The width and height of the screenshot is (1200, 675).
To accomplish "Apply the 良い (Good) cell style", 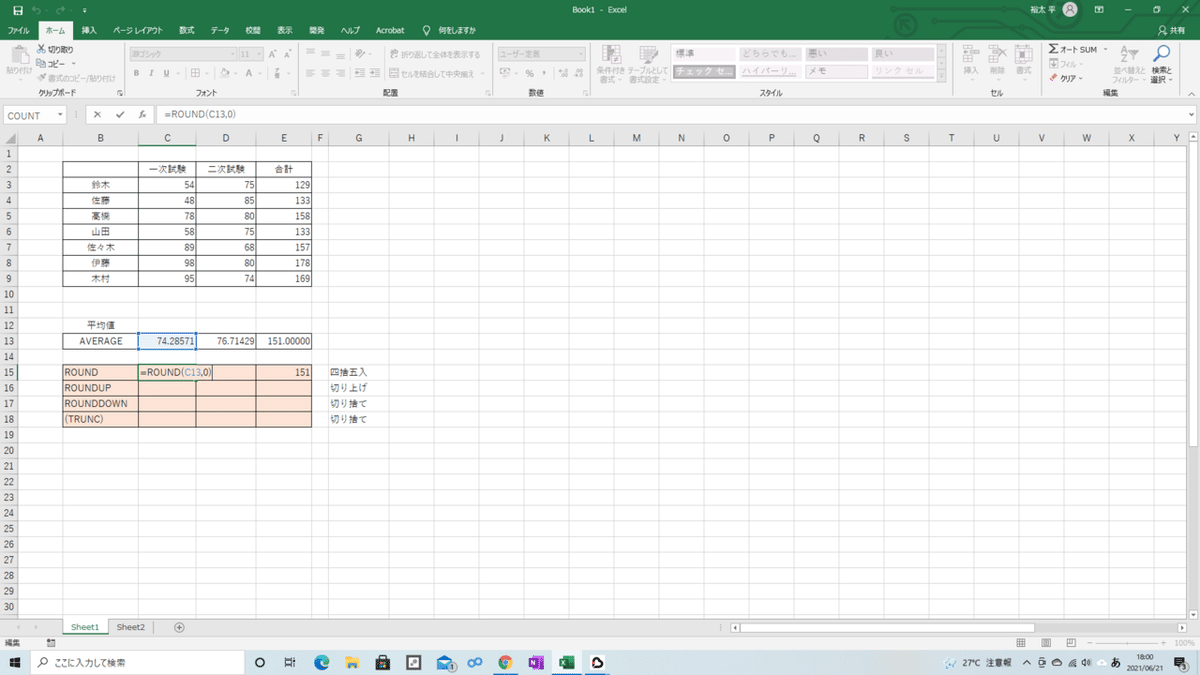I will tap(902, 53).
